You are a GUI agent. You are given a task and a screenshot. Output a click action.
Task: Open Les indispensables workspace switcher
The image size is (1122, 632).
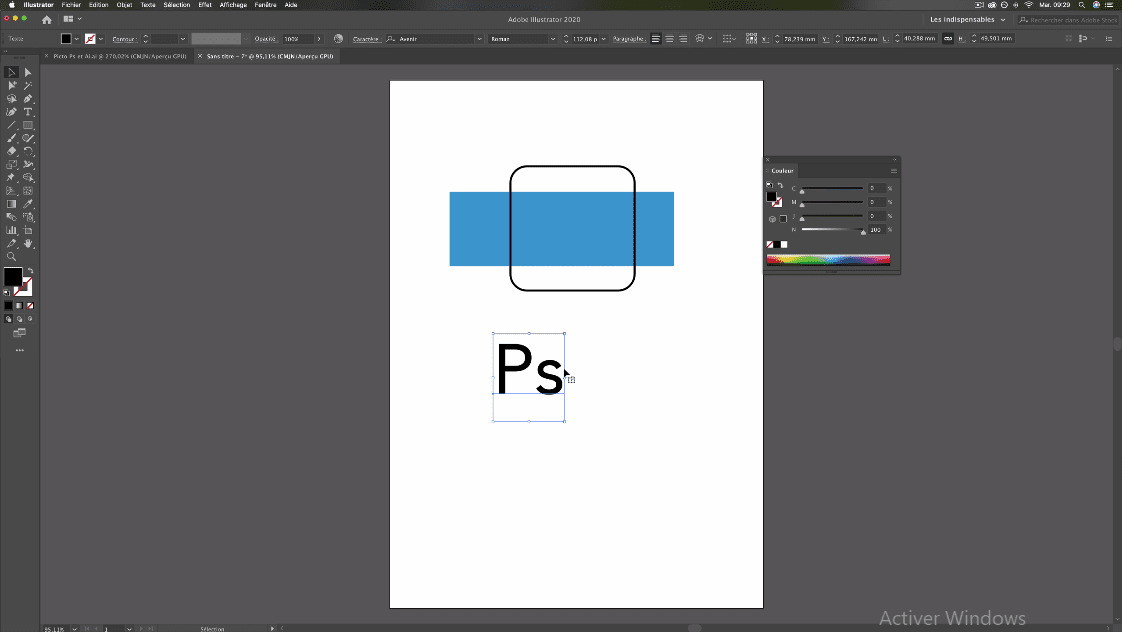click(x=967, y=19)
